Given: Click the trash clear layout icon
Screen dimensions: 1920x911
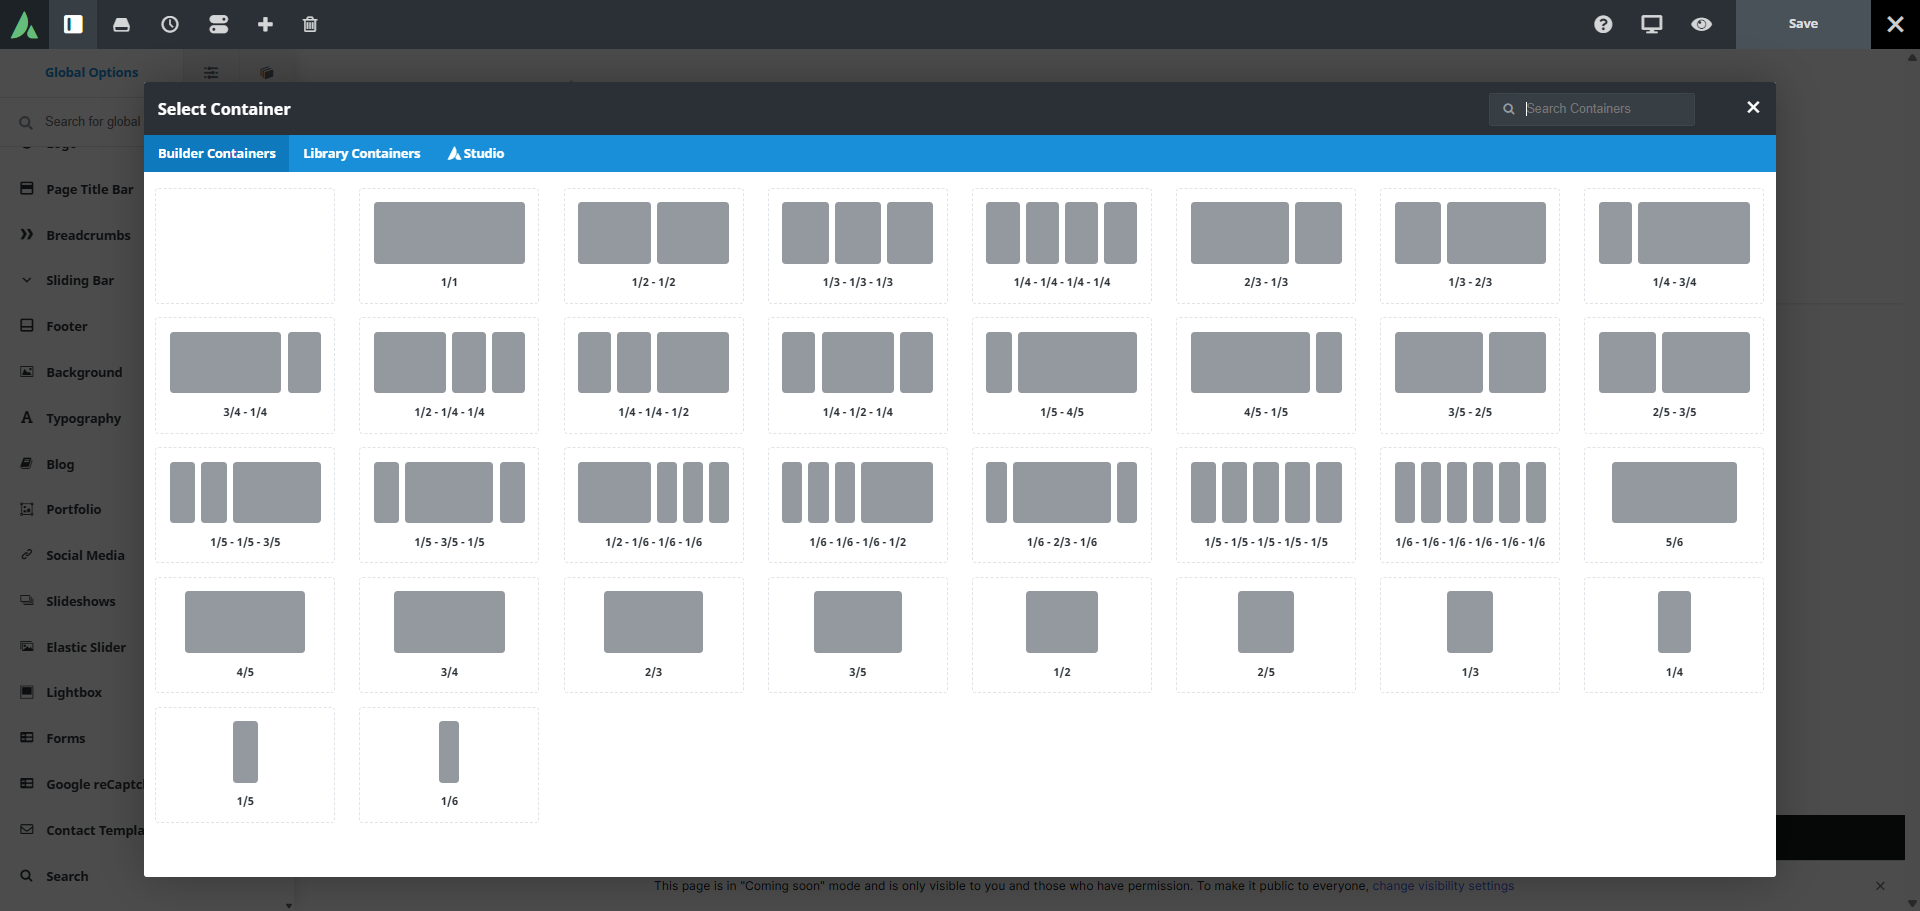Looking at the screenshot, I should click(310, 24).
